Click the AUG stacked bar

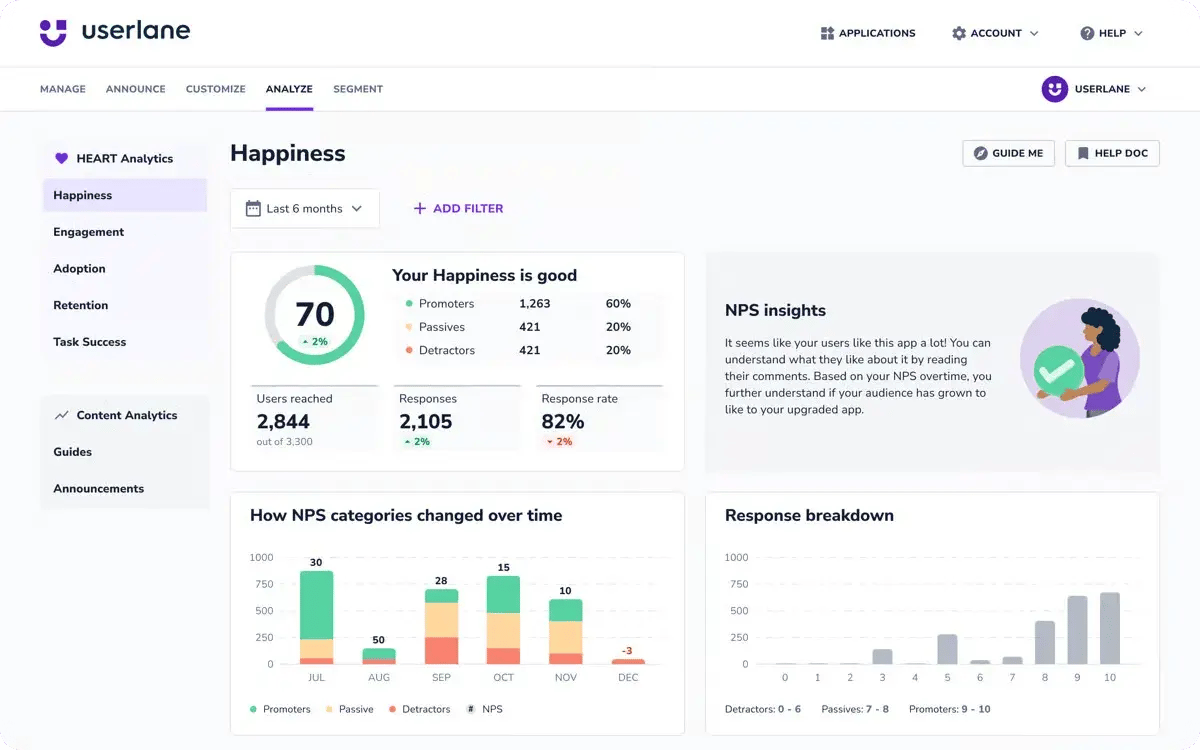tap(379, 656)
